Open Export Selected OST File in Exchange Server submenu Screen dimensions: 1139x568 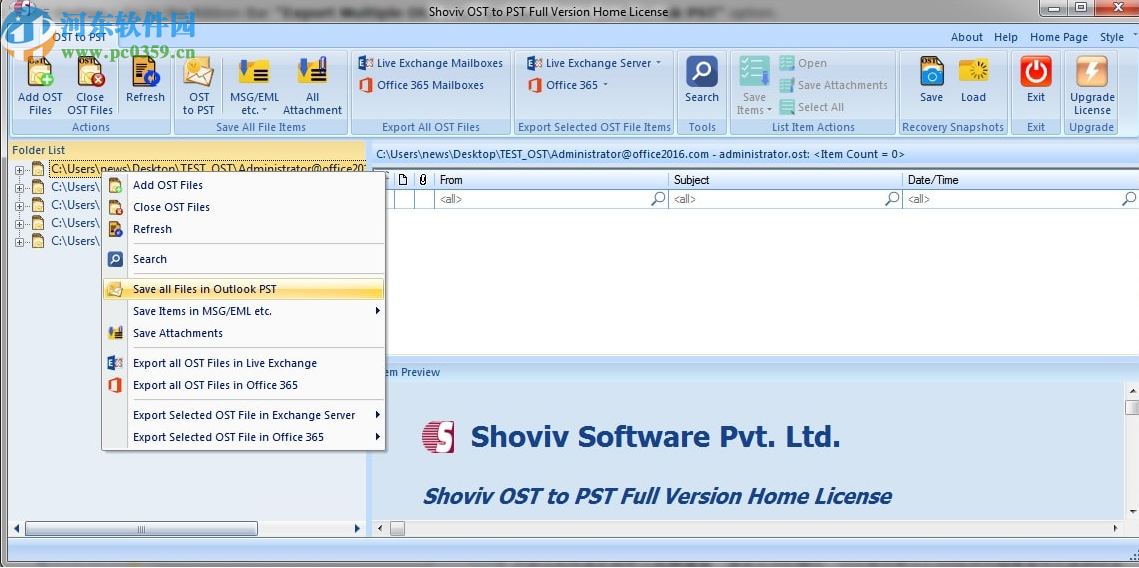(243, 415)
